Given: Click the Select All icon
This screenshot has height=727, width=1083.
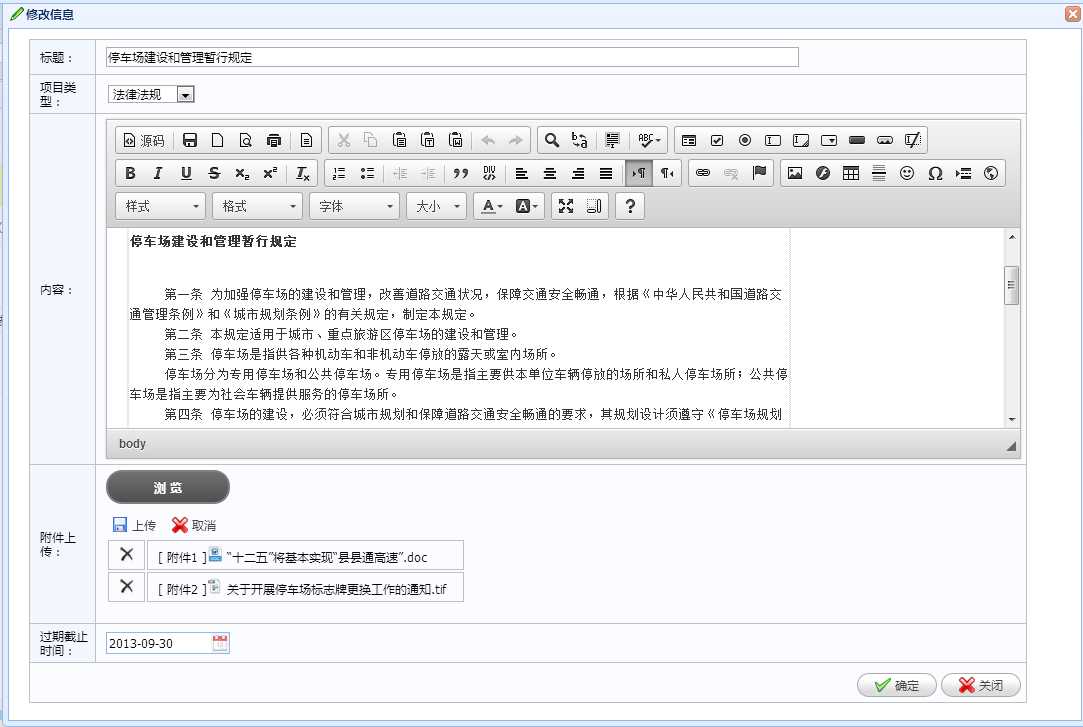Looking at the screenshot, I should (612, 140).
